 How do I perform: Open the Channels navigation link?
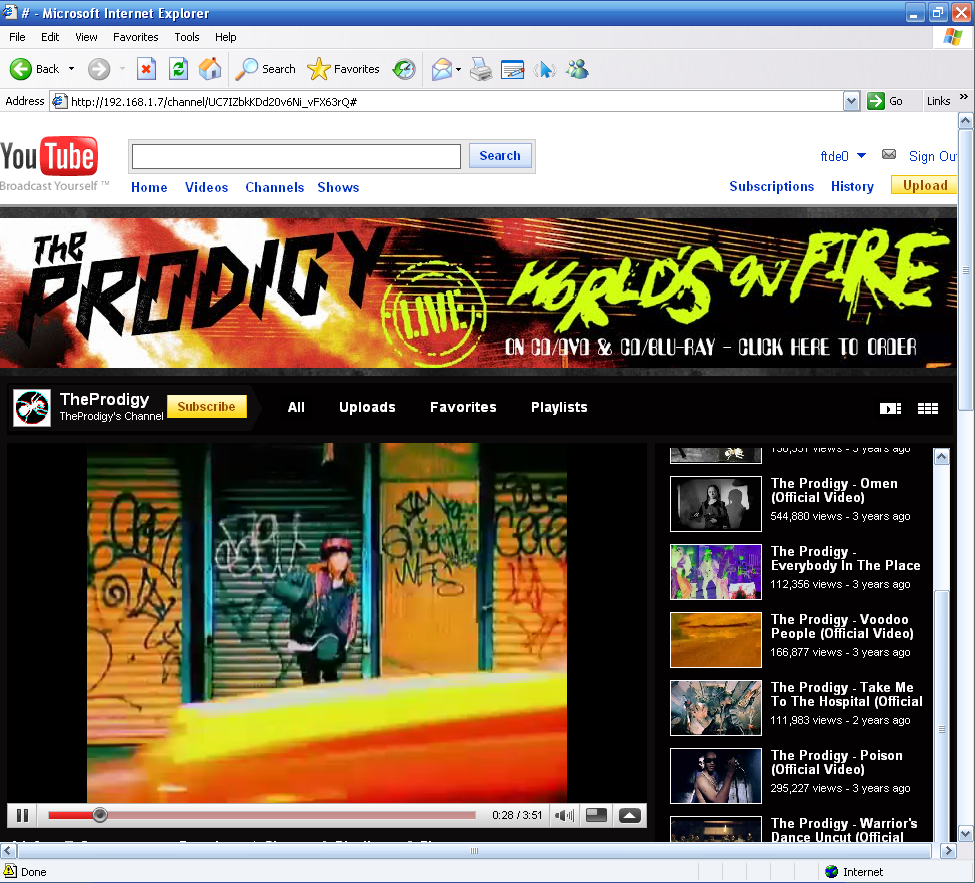coord(275,187)
